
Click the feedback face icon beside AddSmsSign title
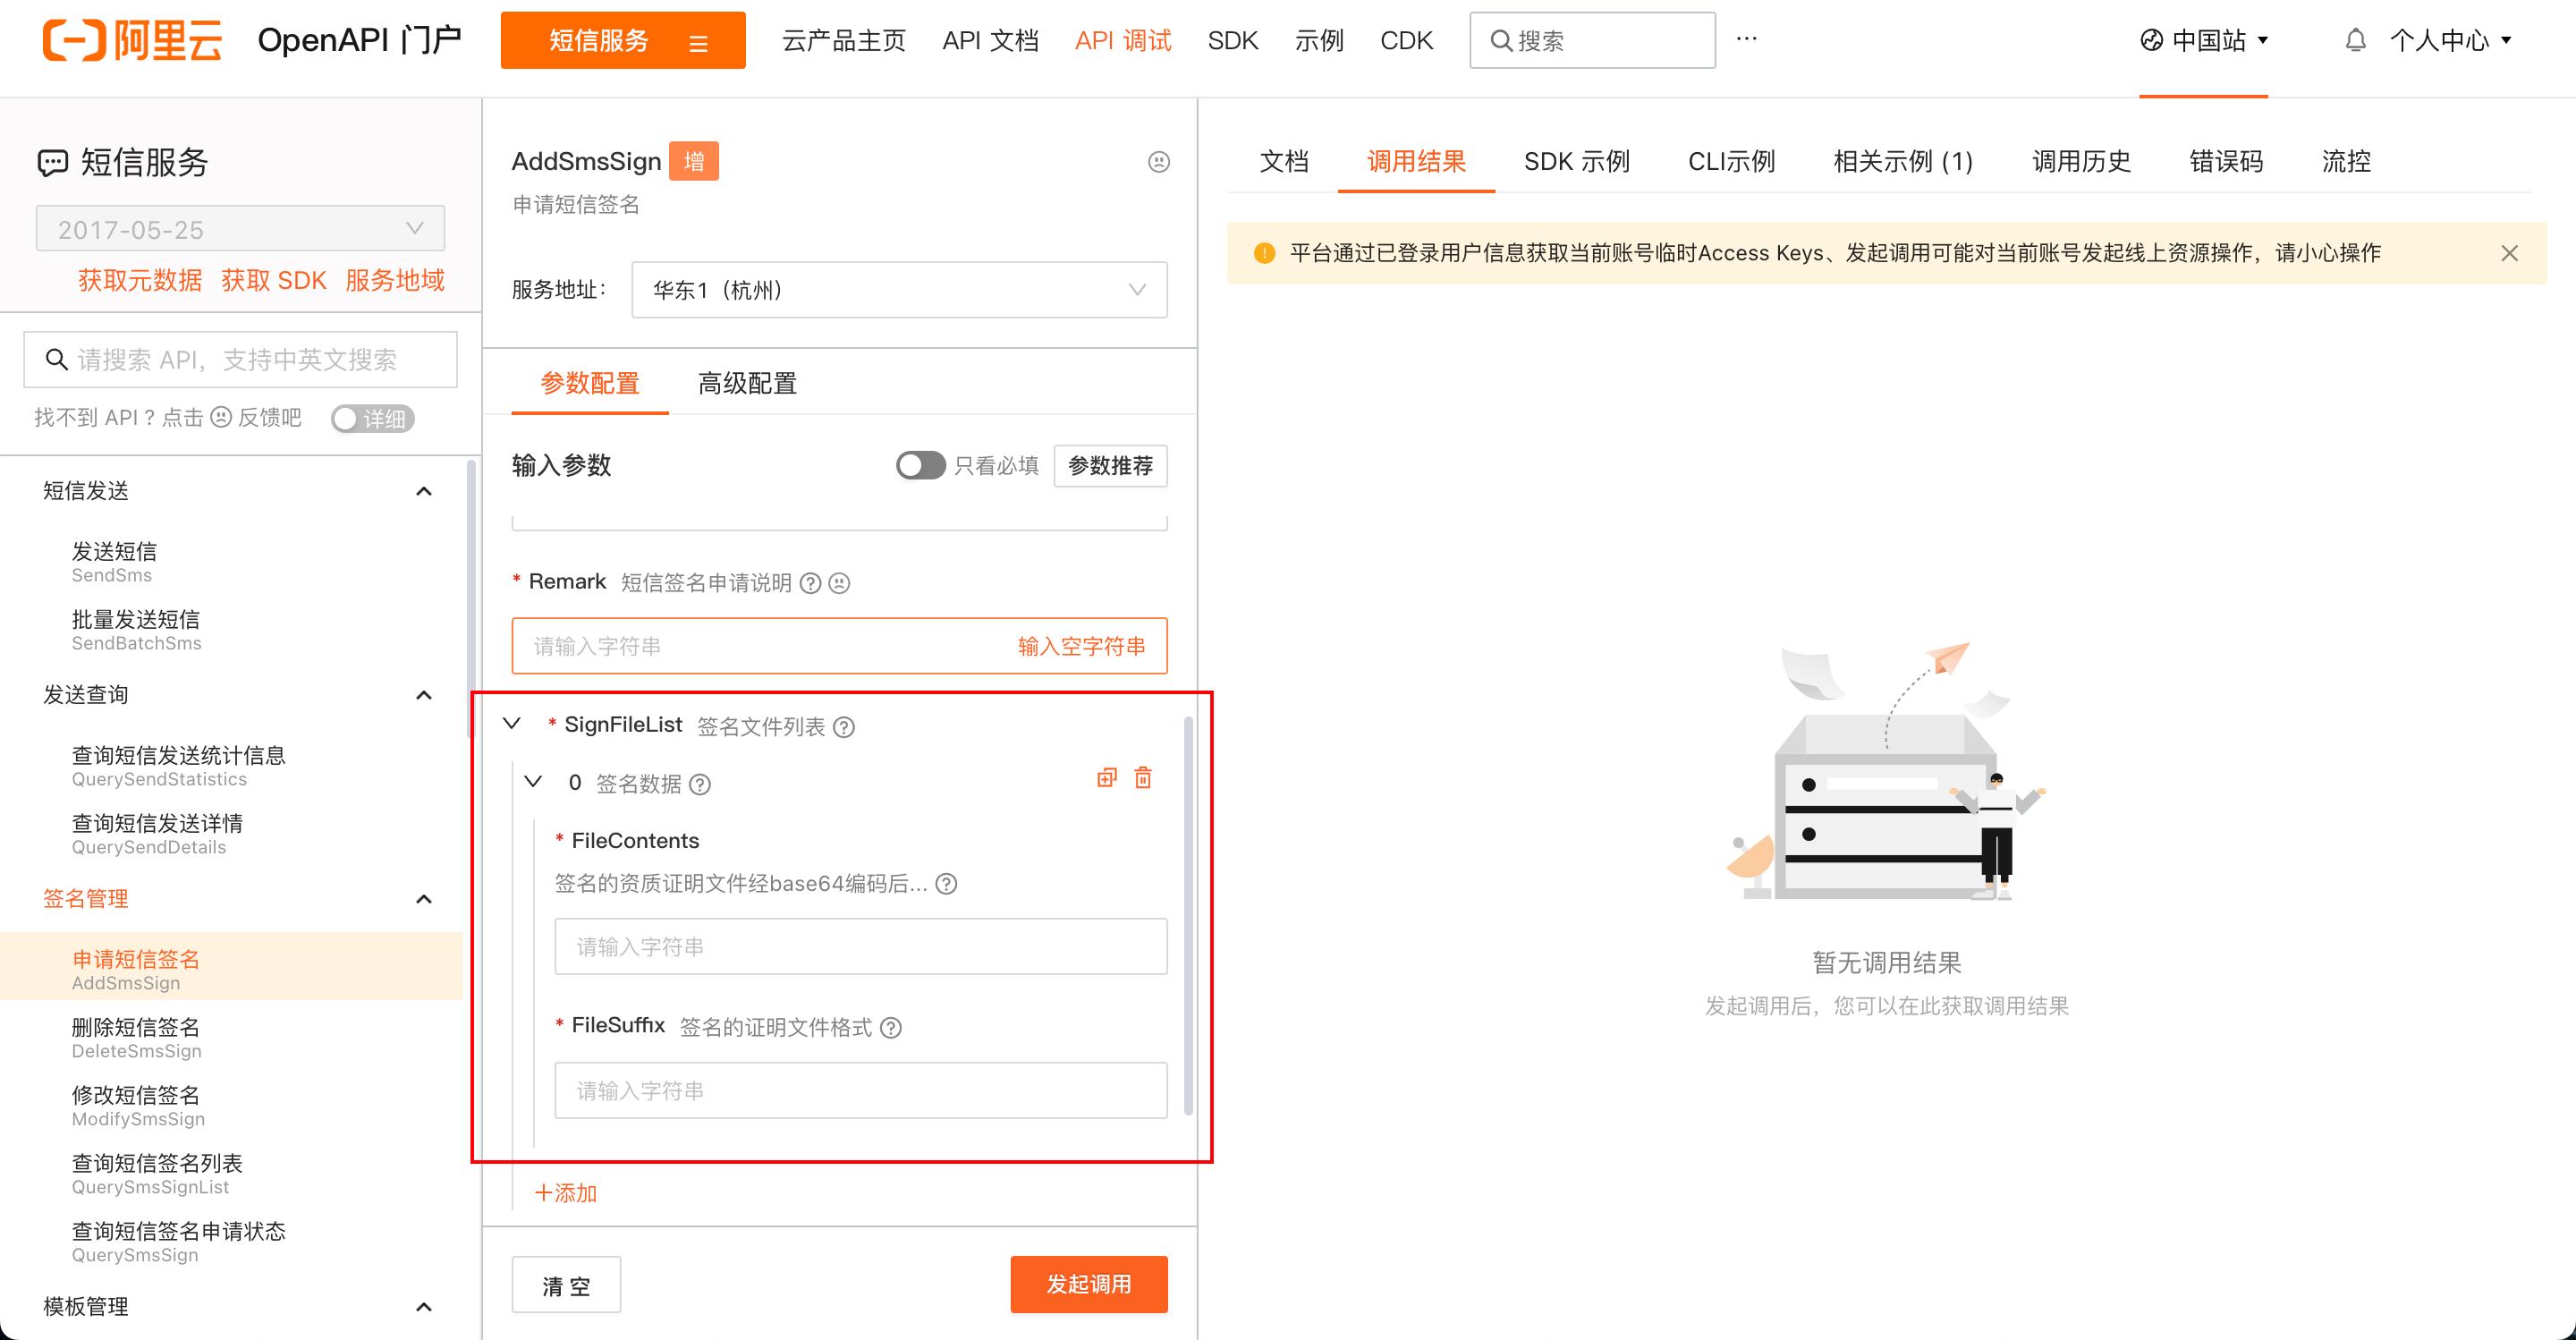[x=1158, y=162]
